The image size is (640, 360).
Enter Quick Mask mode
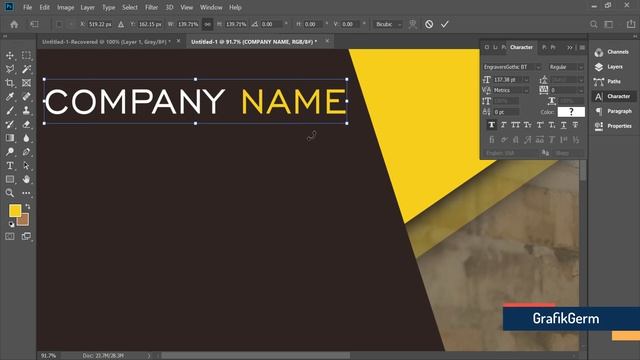pyautogui.click(x=10, y=236)
